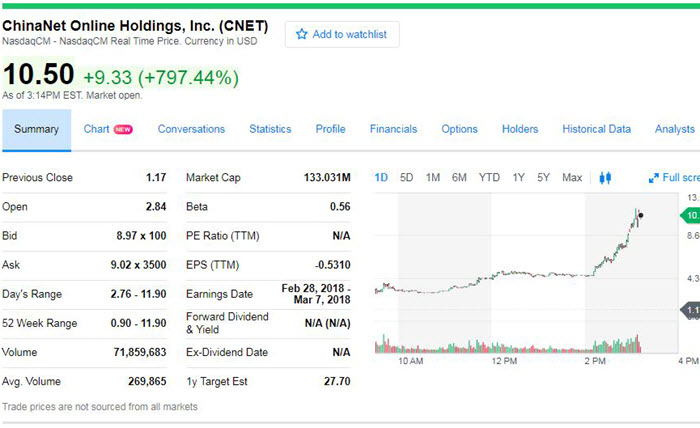The width and height of the screenshot is (700, 428).
Task: Click the Full screen link text
Action: (681, 178)
